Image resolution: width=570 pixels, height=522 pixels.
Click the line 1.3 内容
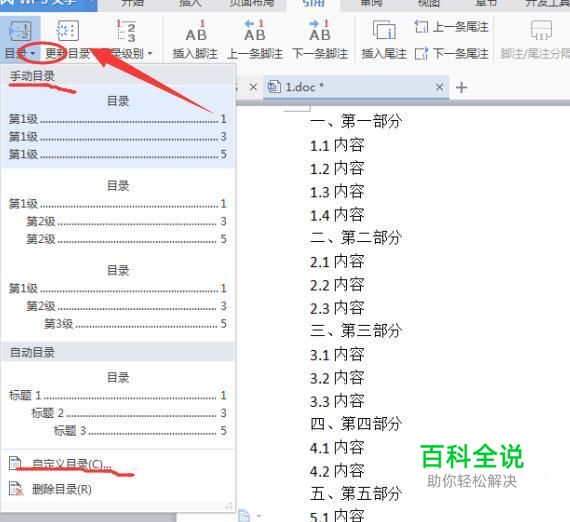pyautogui.click(x=337, y=192)
